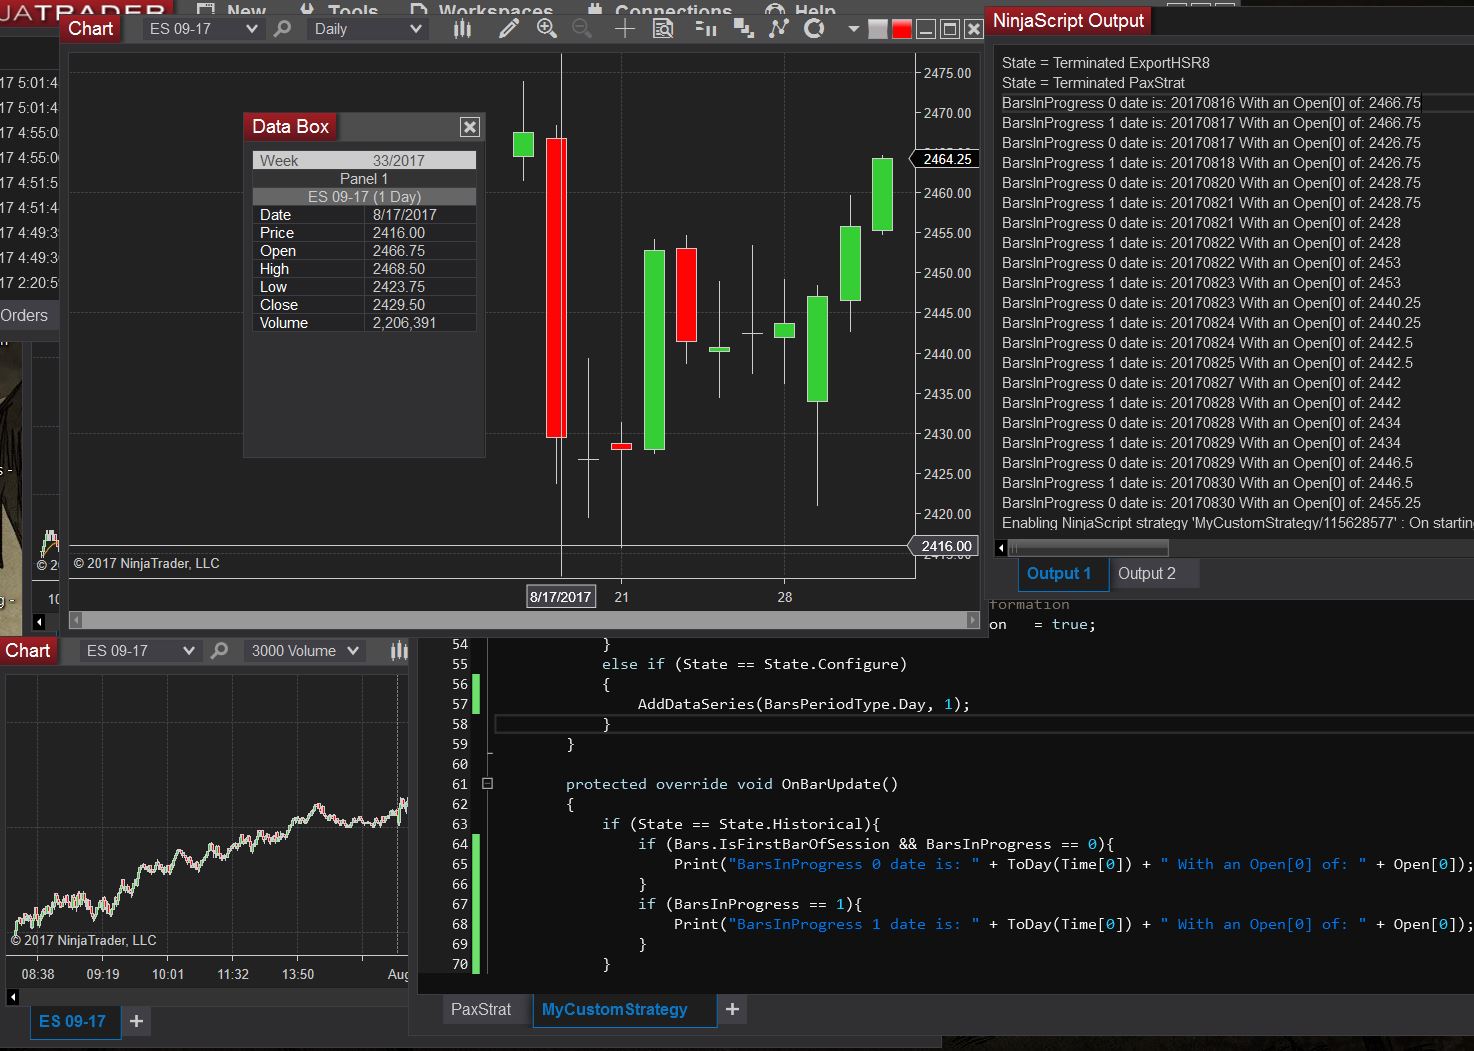Switch to the Output 2 tab
The image size is (1474, 1051).
click(1146, 574)
